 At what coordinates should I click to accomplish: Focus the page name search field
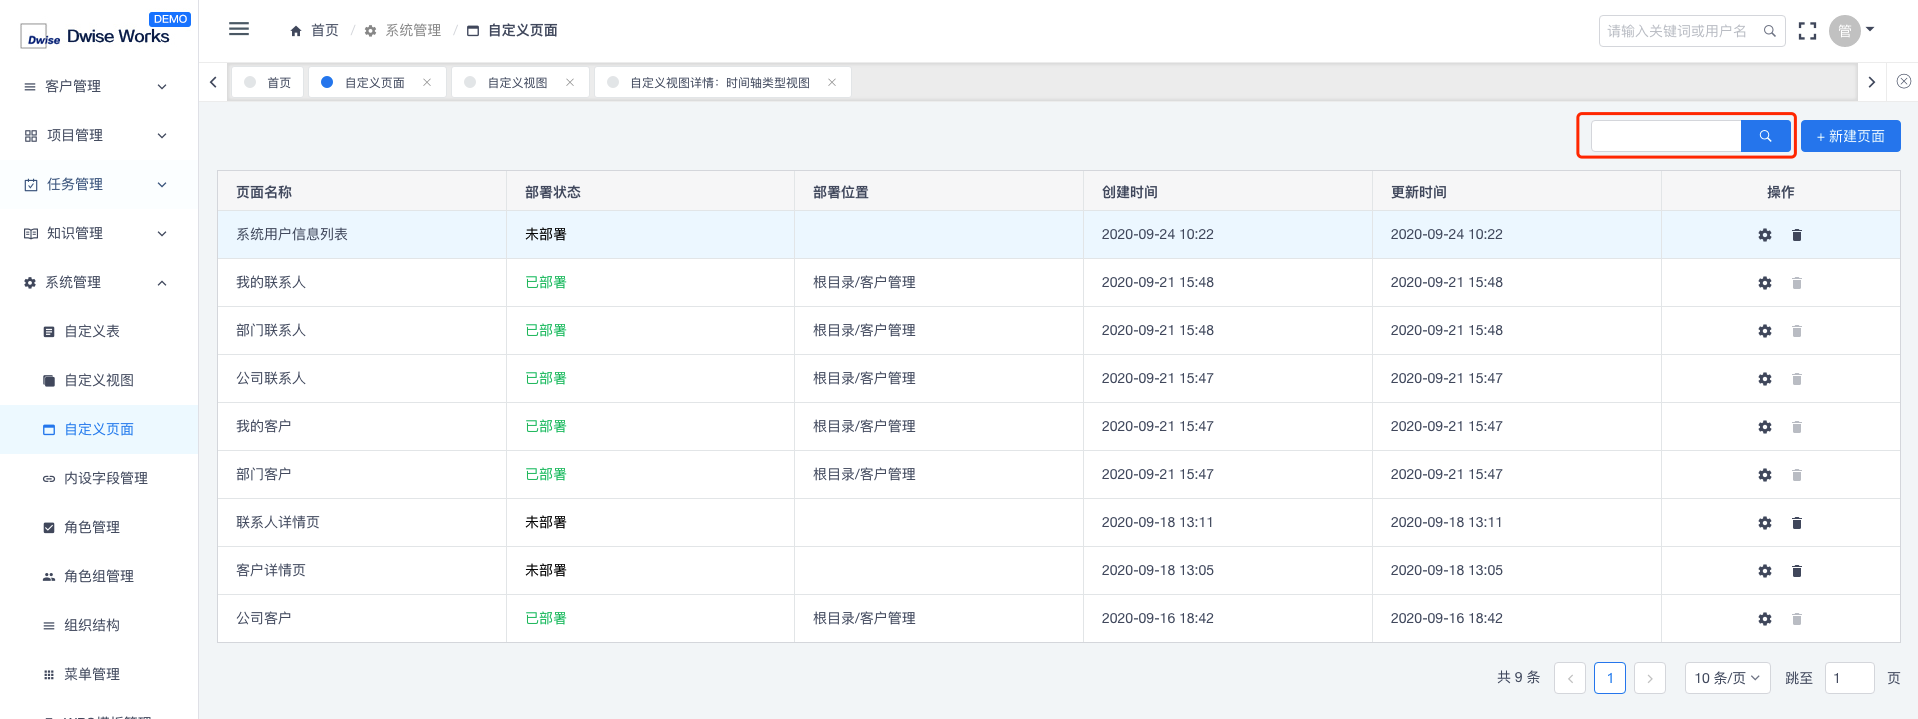coord(1666,136)
